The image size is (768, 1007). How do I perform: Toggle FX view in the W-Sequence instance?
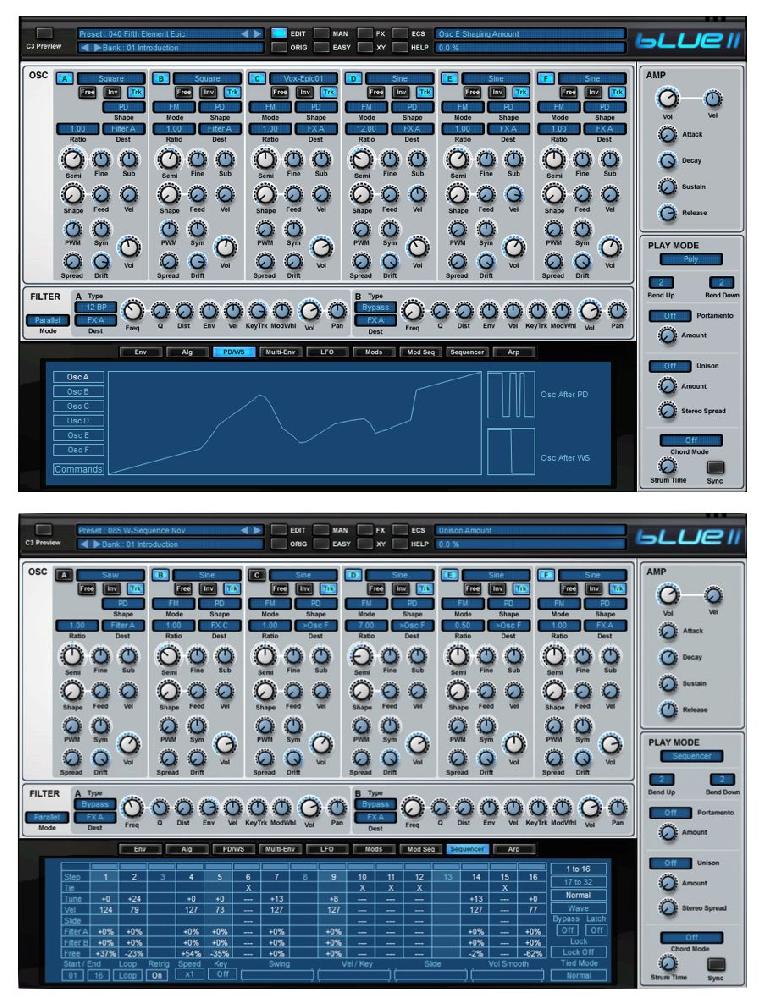tap(365, 530)
